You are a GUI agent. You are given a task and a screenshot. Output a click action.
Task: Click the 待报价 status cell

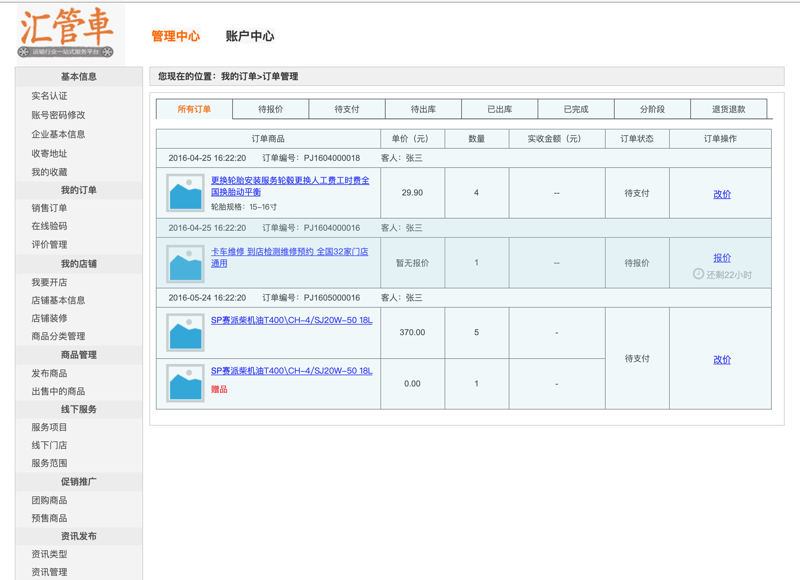(637, 263)
